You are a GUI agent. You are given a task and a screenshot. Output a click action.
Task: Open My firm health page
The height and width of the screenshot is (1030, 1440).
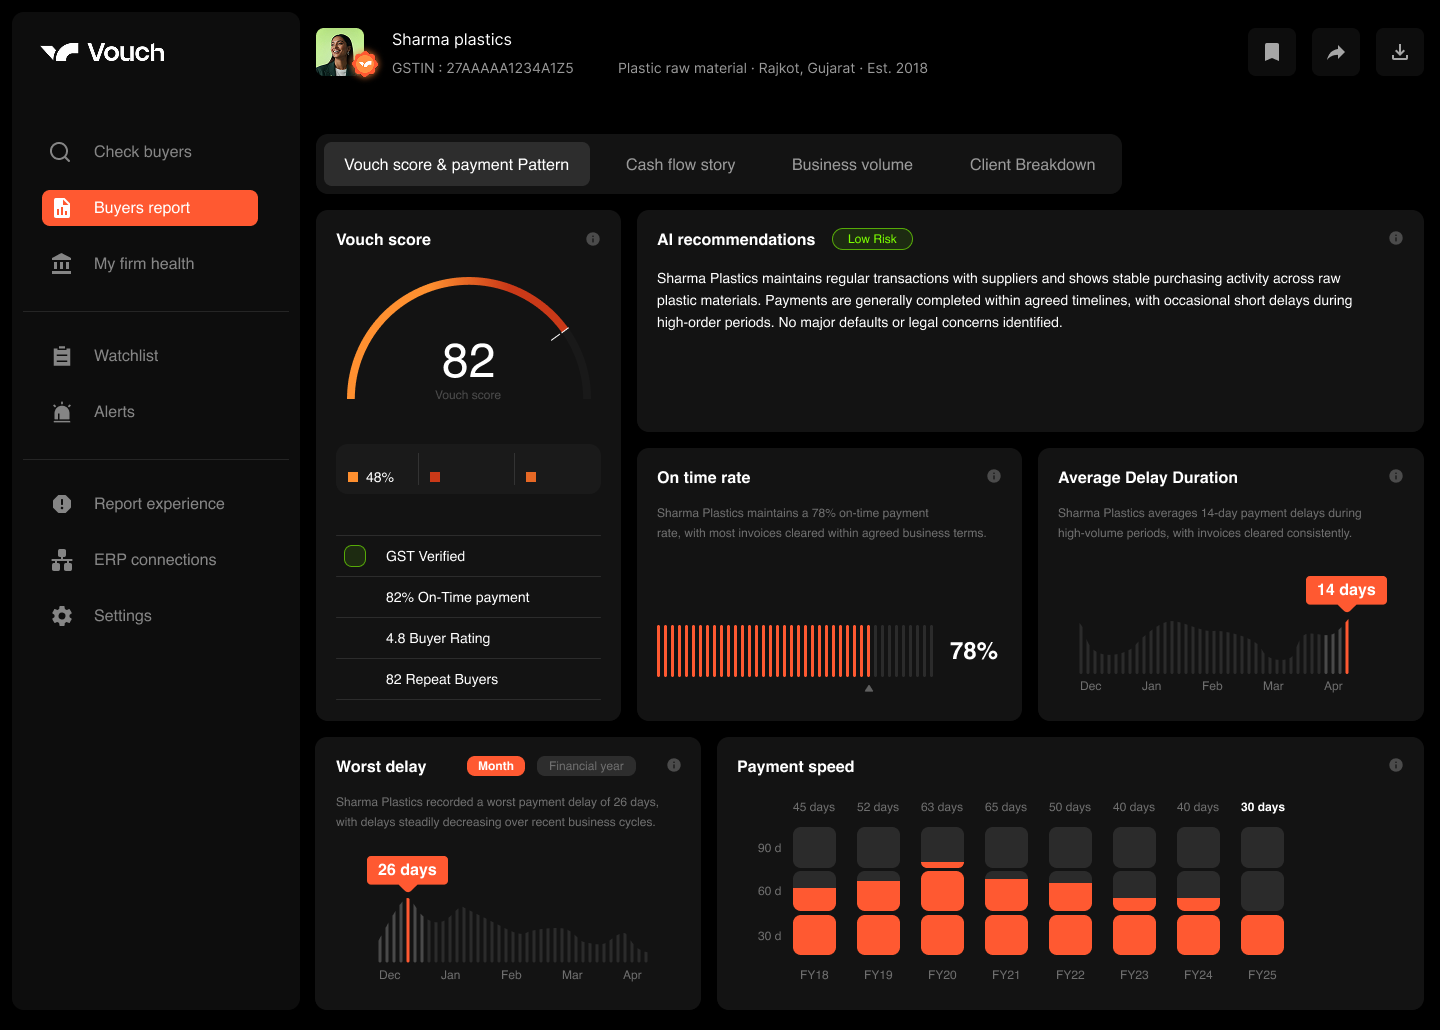(144, 264)
